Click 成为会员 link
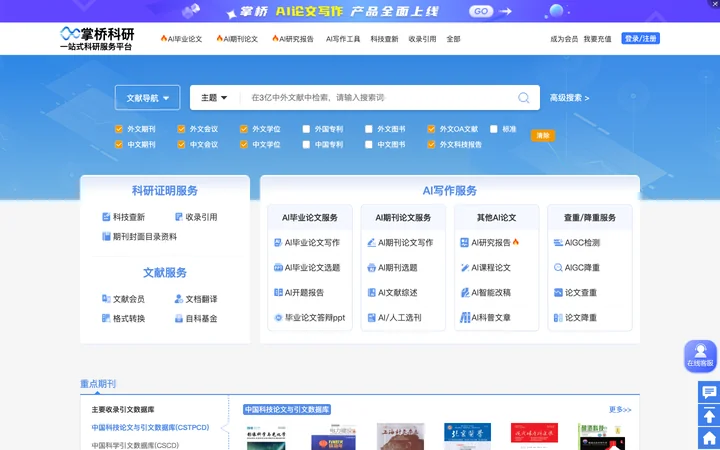 [564, 39]
